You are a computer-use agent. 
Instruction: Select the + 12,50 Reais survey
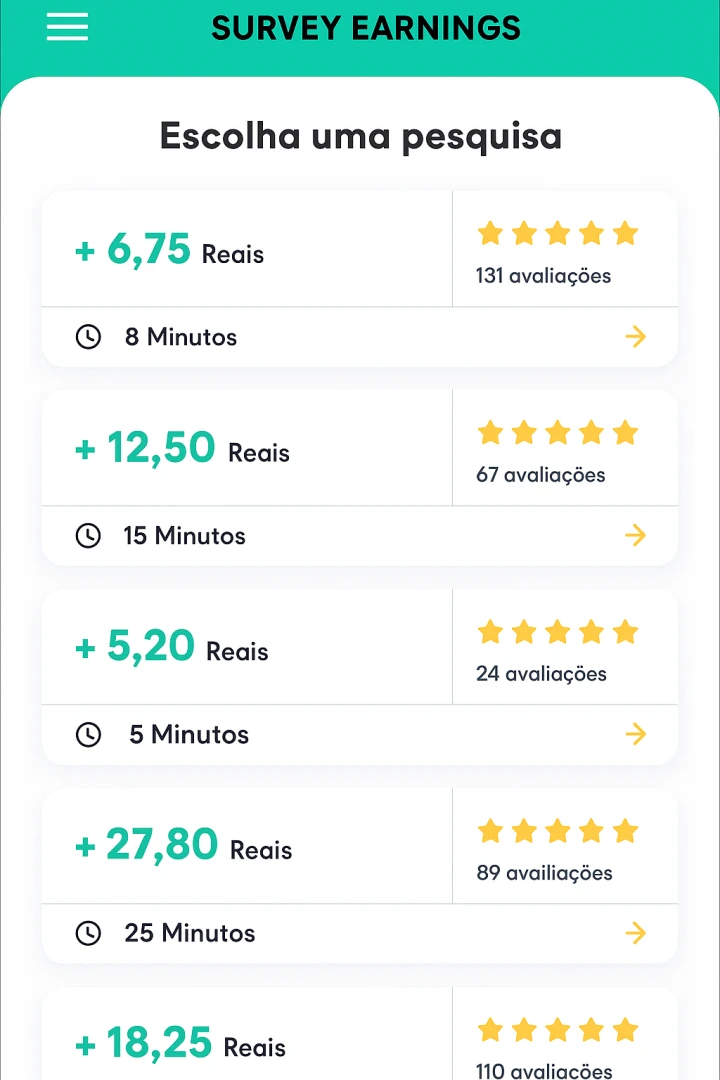(x=182, y=449)
